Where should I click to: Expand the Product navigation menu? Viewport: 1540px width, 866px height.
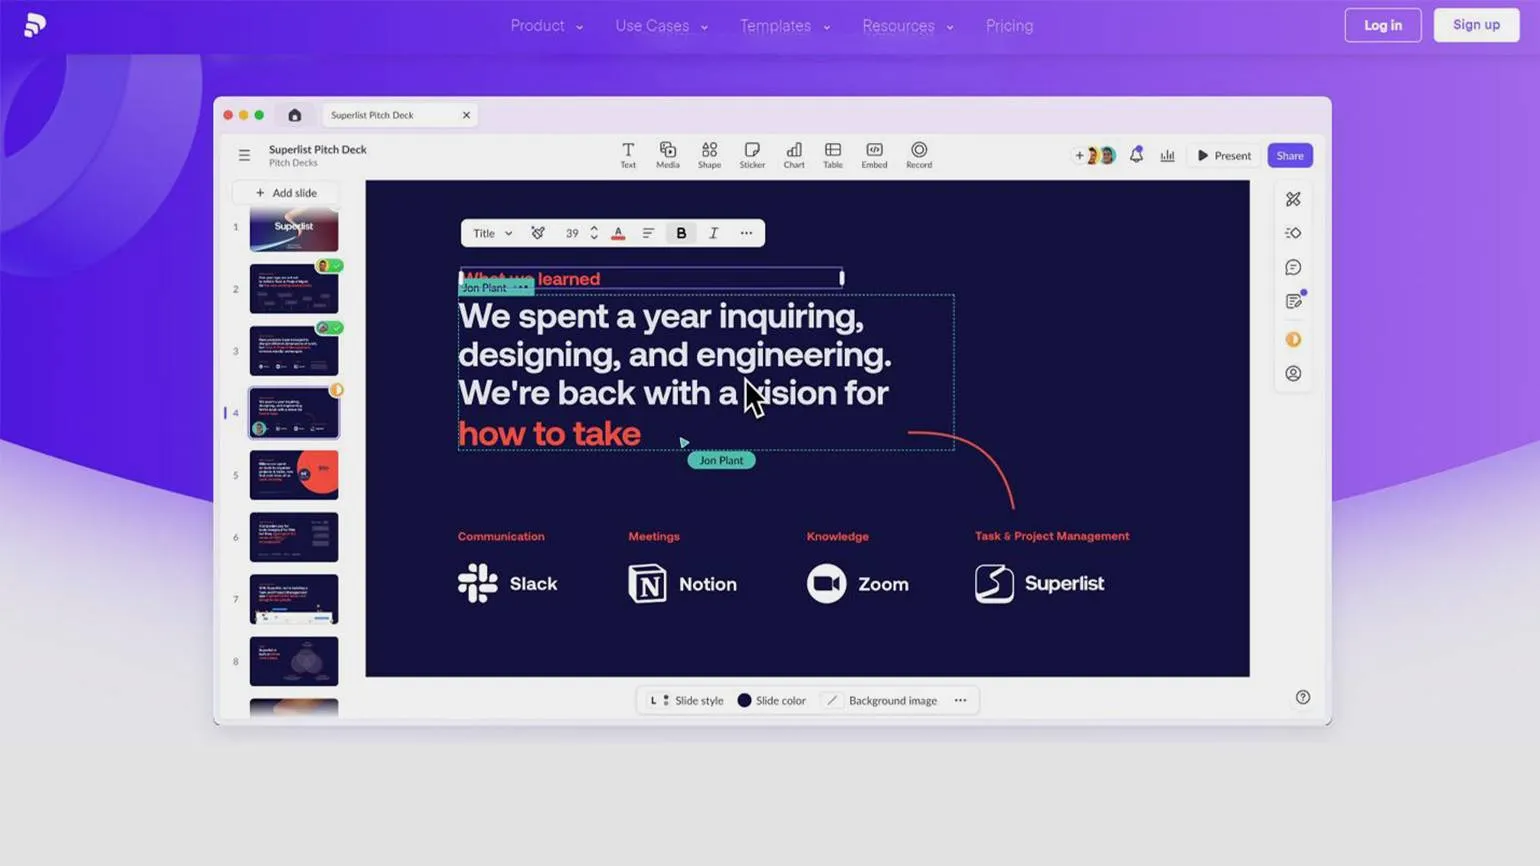click(x=546, y=26)
